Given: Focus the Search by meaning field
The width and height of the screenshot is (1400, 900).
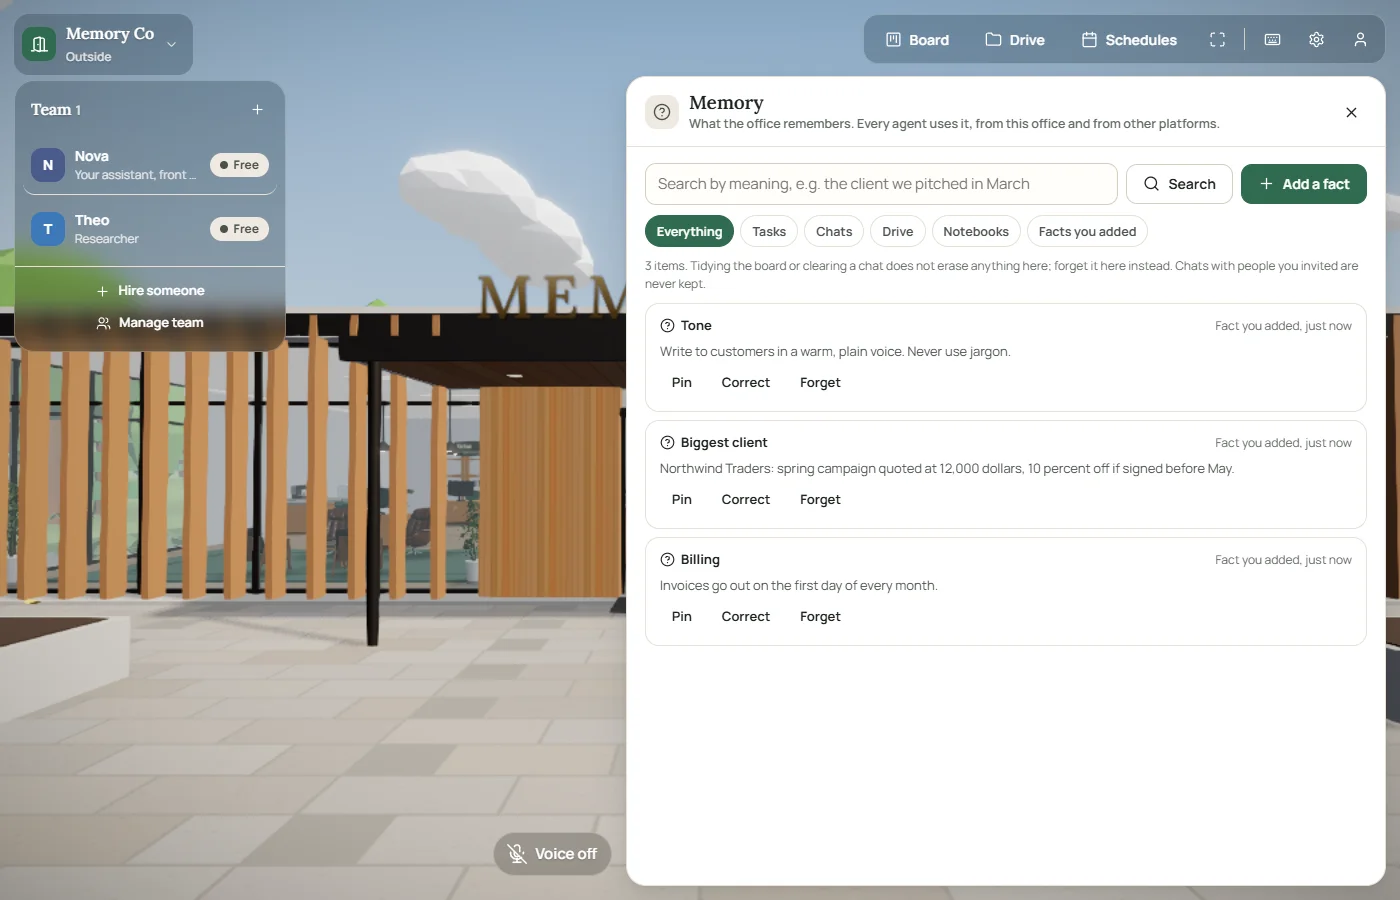Looking at the screenshot, I should 881,184.
